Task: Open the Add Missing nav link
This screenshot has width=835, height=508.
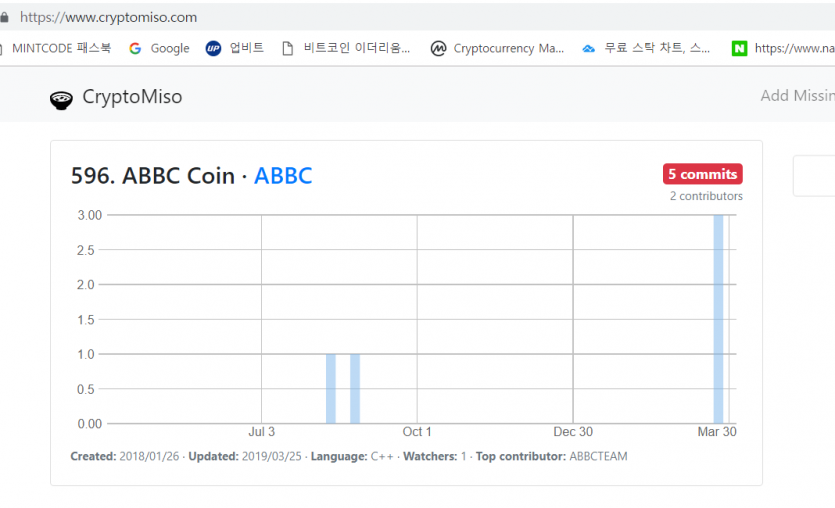Action: 797,96
